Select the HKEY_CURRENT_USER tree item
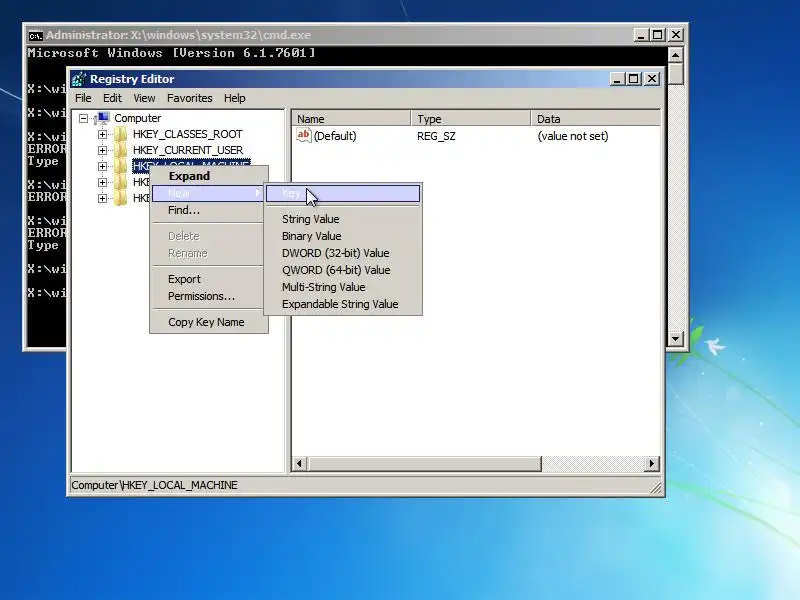The height and width of the screenshot is (600, 800). click(x=188, y=150)
